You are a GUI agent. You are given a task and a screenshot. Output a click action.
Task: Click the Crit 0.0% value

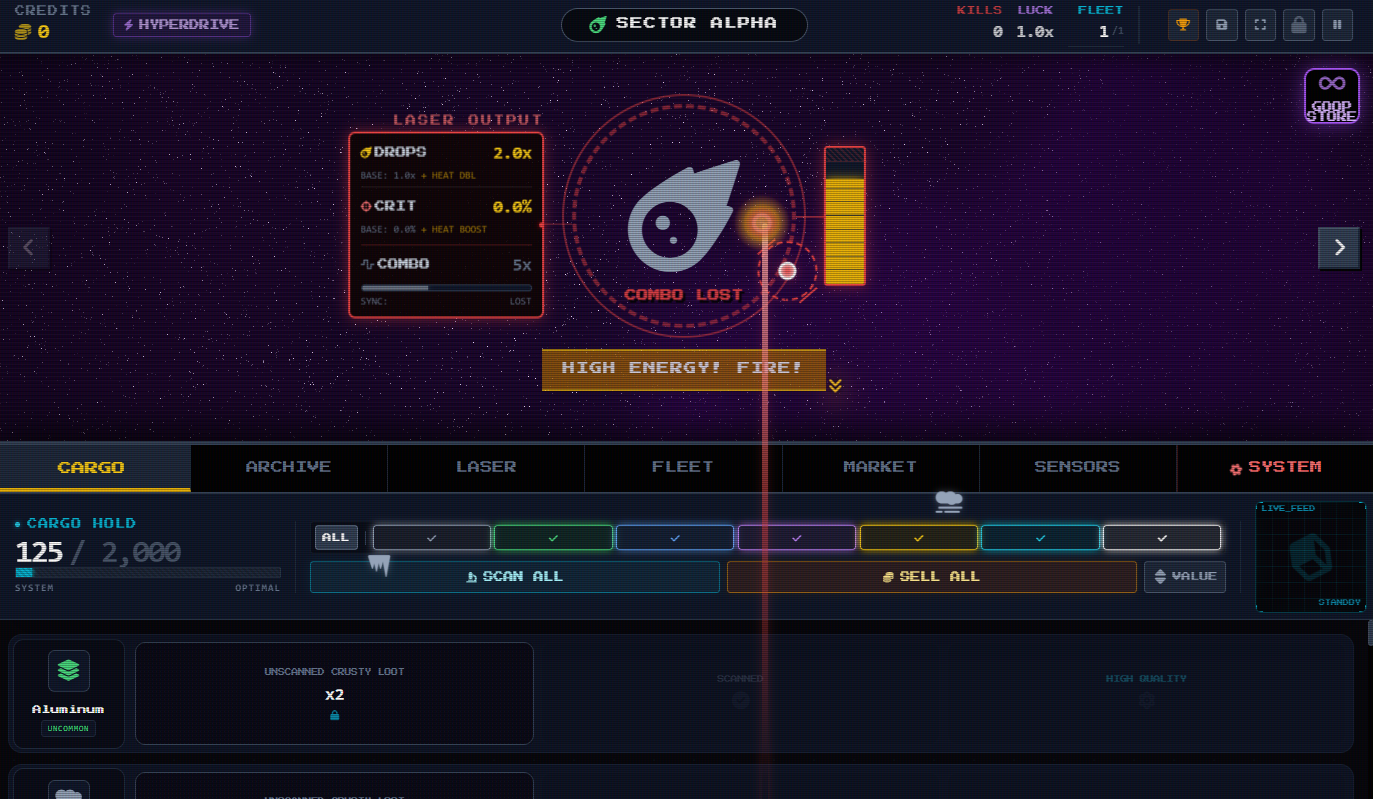(x=512, y=208)
